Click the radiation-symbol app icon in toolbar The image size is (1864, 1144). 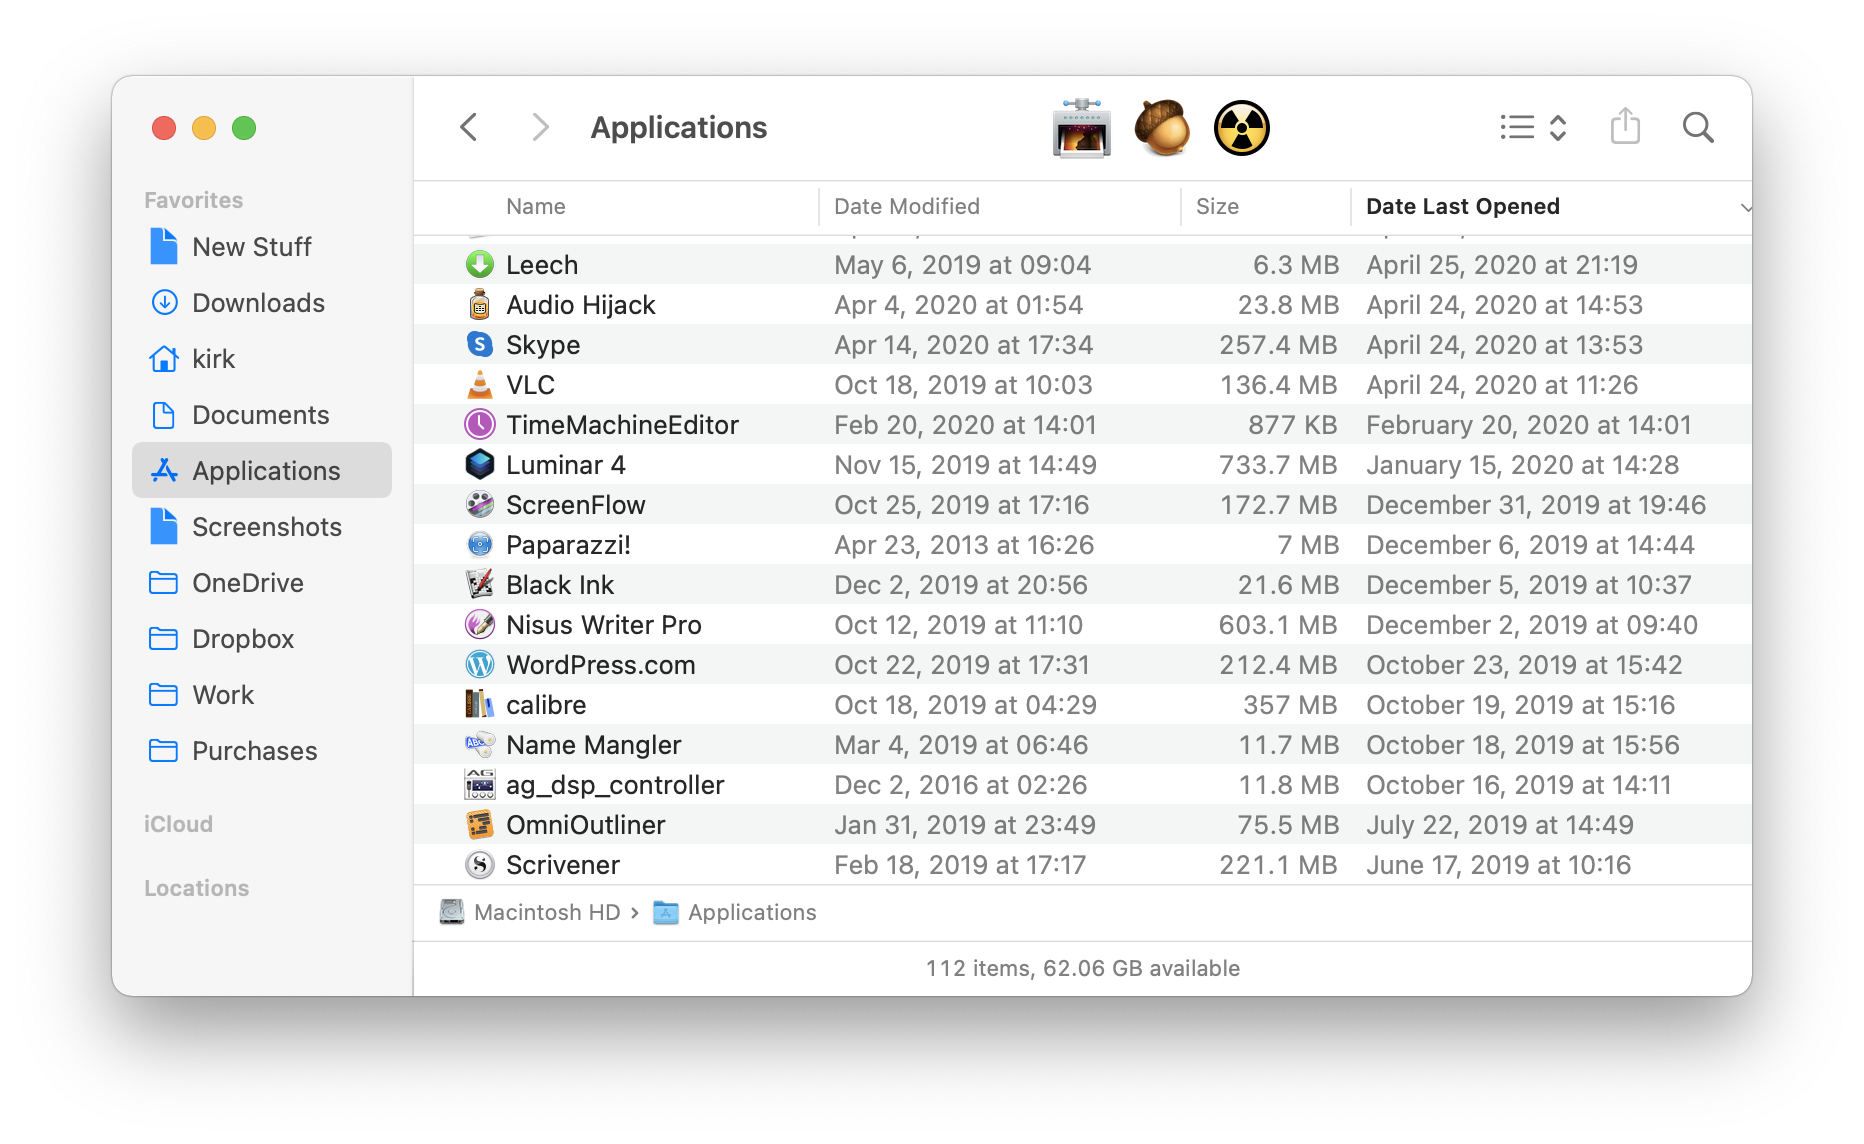(x=1242, y=127)
